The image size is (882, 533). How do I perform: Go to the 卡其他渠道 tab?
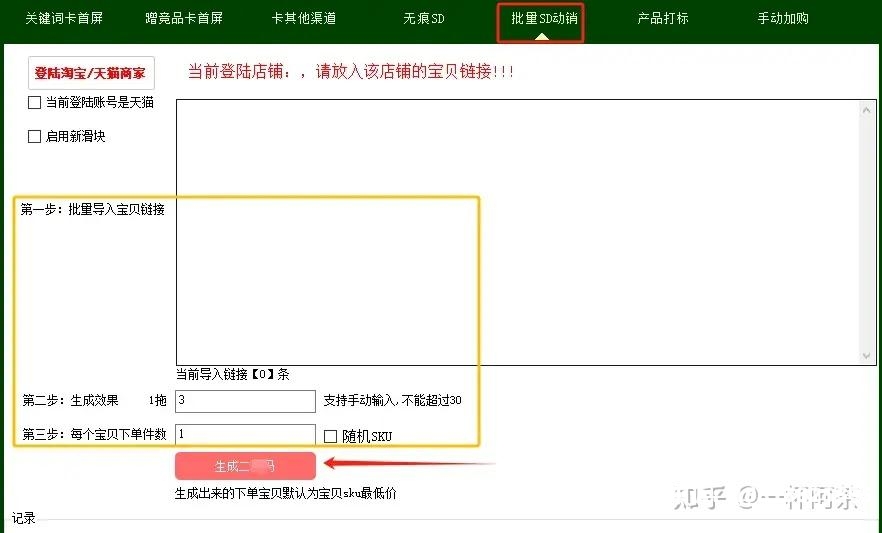click(x=303, y=18)
